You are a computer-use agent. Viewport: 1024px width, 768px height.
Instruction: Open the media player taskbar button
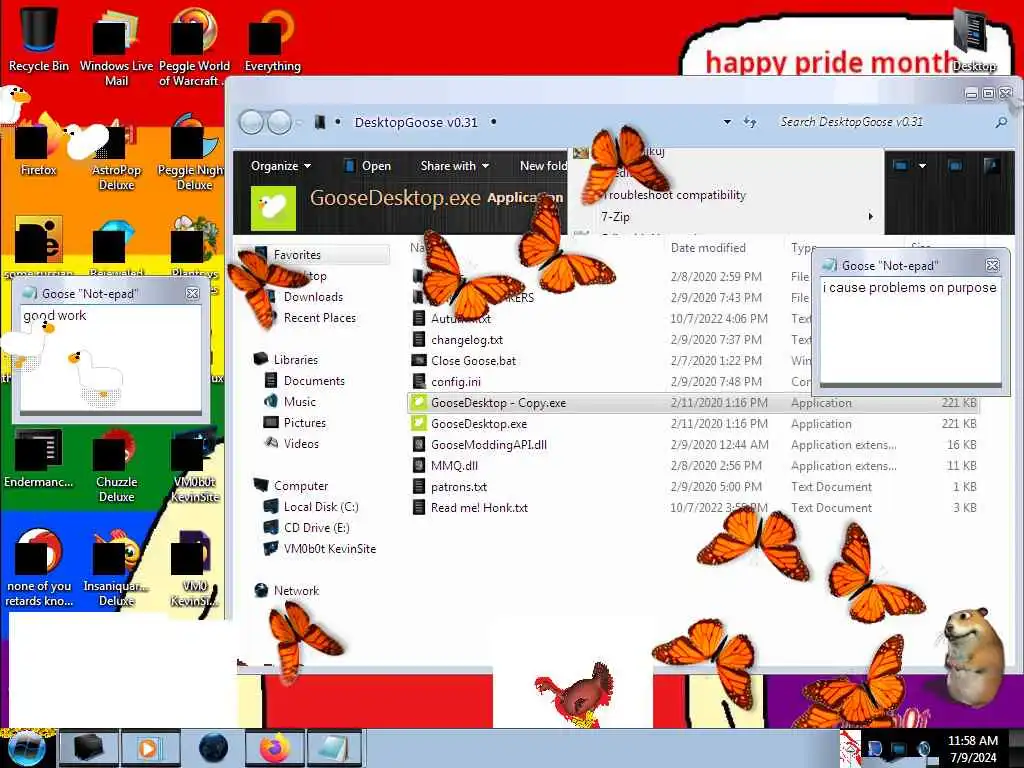coord(150,748)
